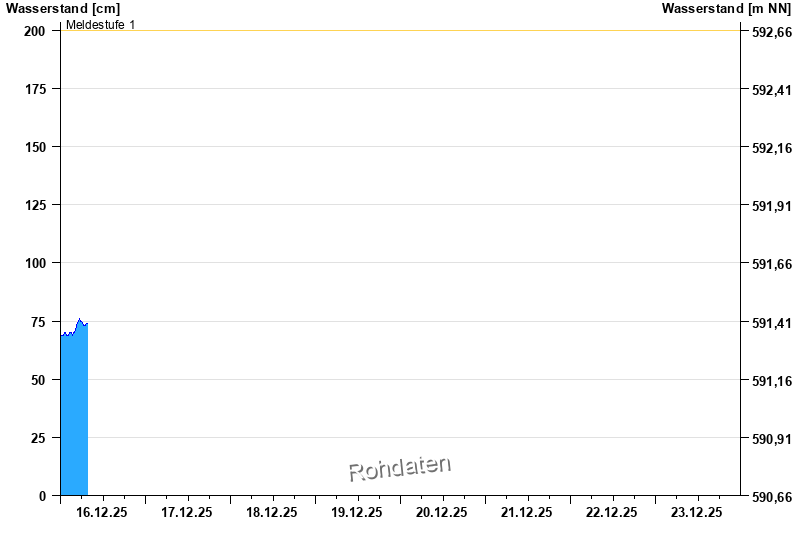Select the 18.12.25 date label

pos(272,512)
